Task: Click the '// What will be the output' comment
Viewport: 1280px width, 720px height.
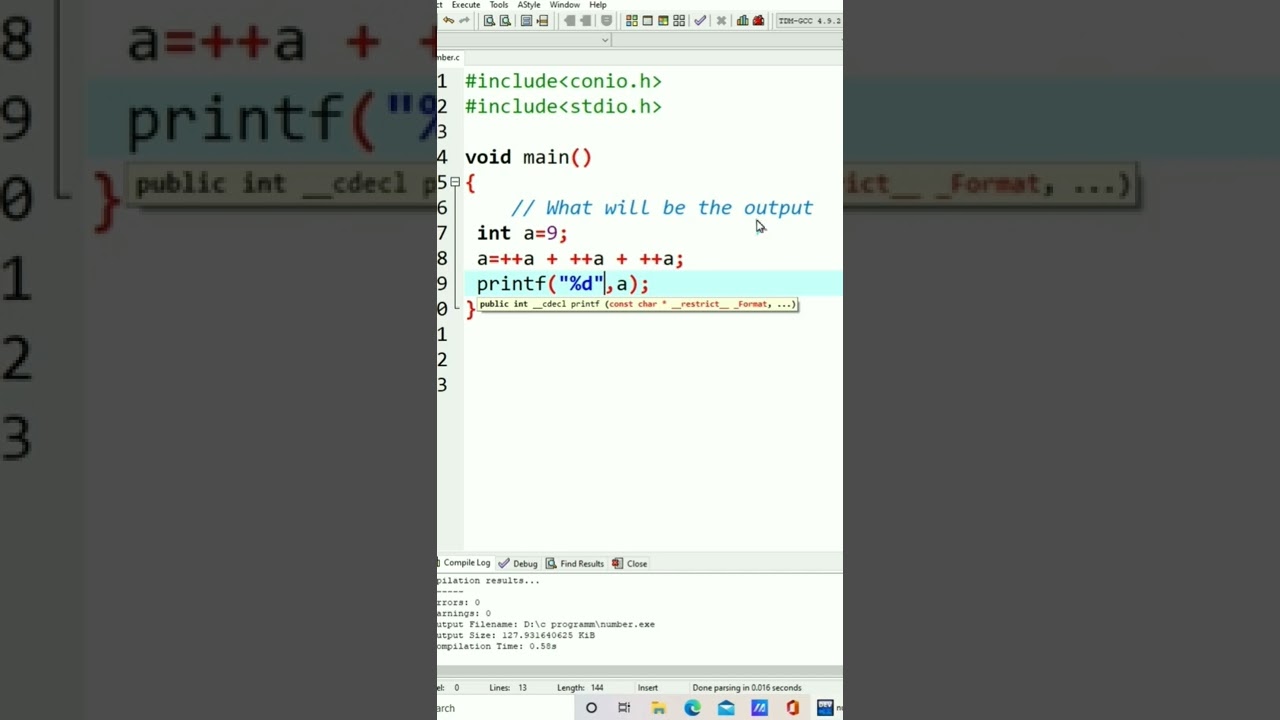Action: click(662, 208)
